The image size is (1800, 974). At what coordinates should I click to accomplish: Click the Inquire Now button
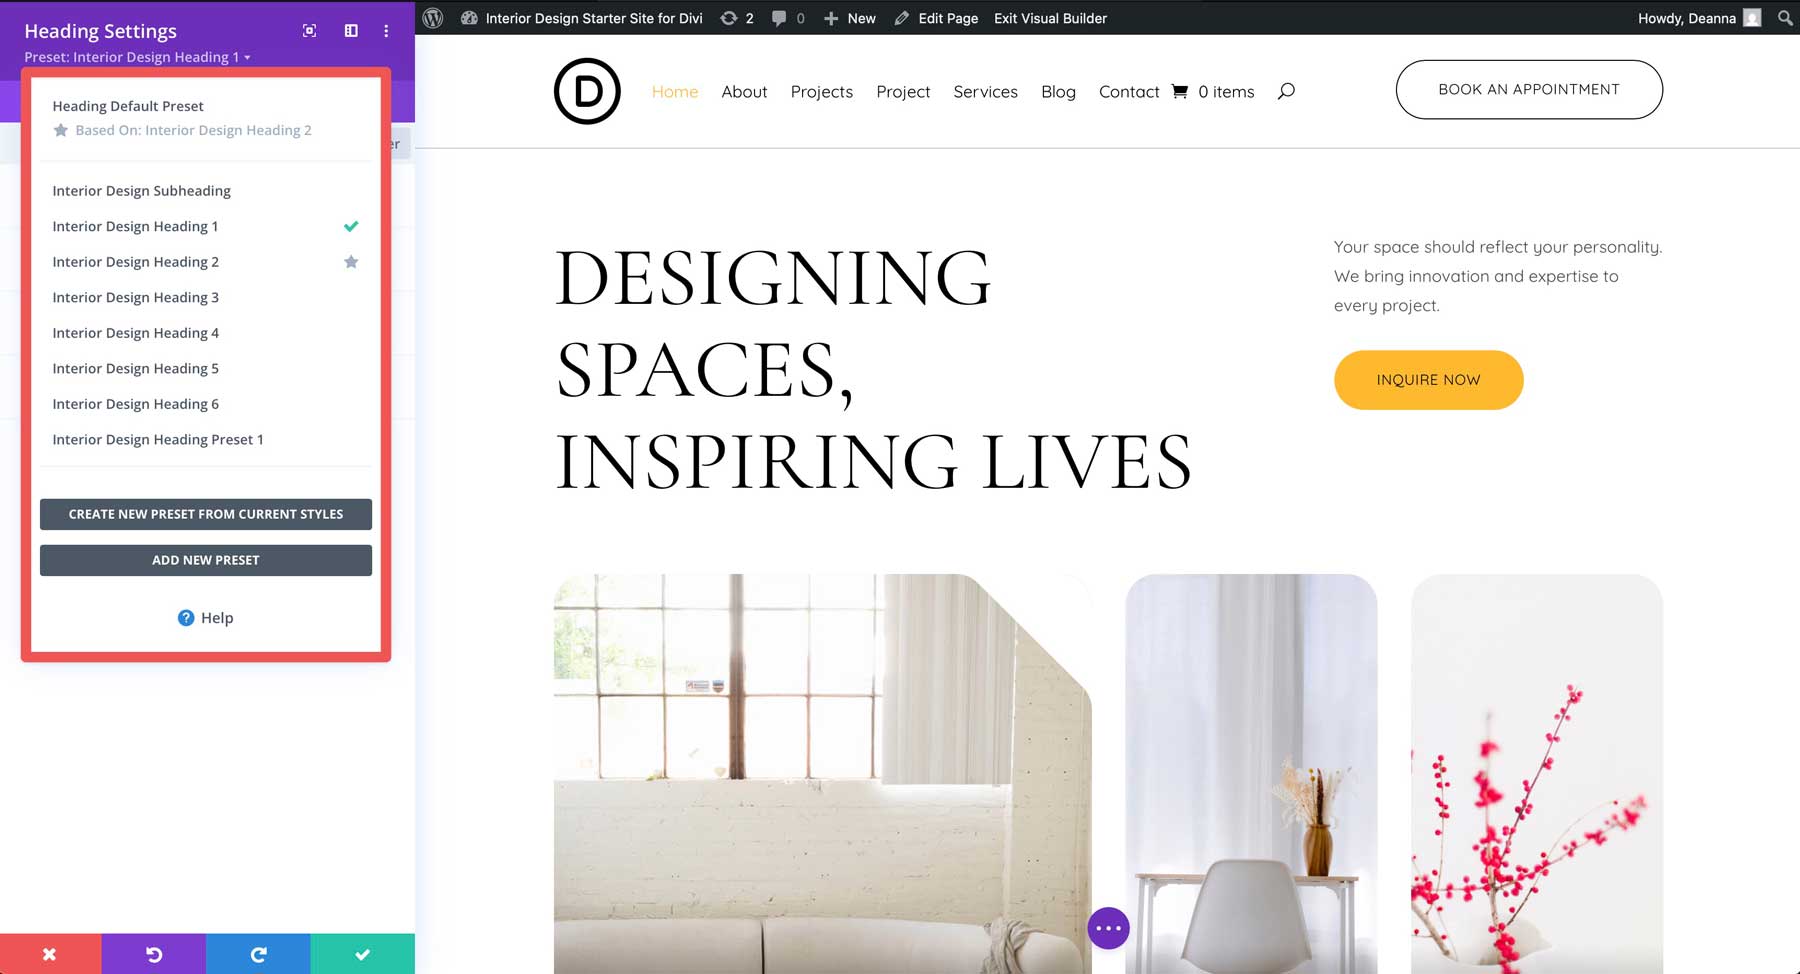[1428, 380]
